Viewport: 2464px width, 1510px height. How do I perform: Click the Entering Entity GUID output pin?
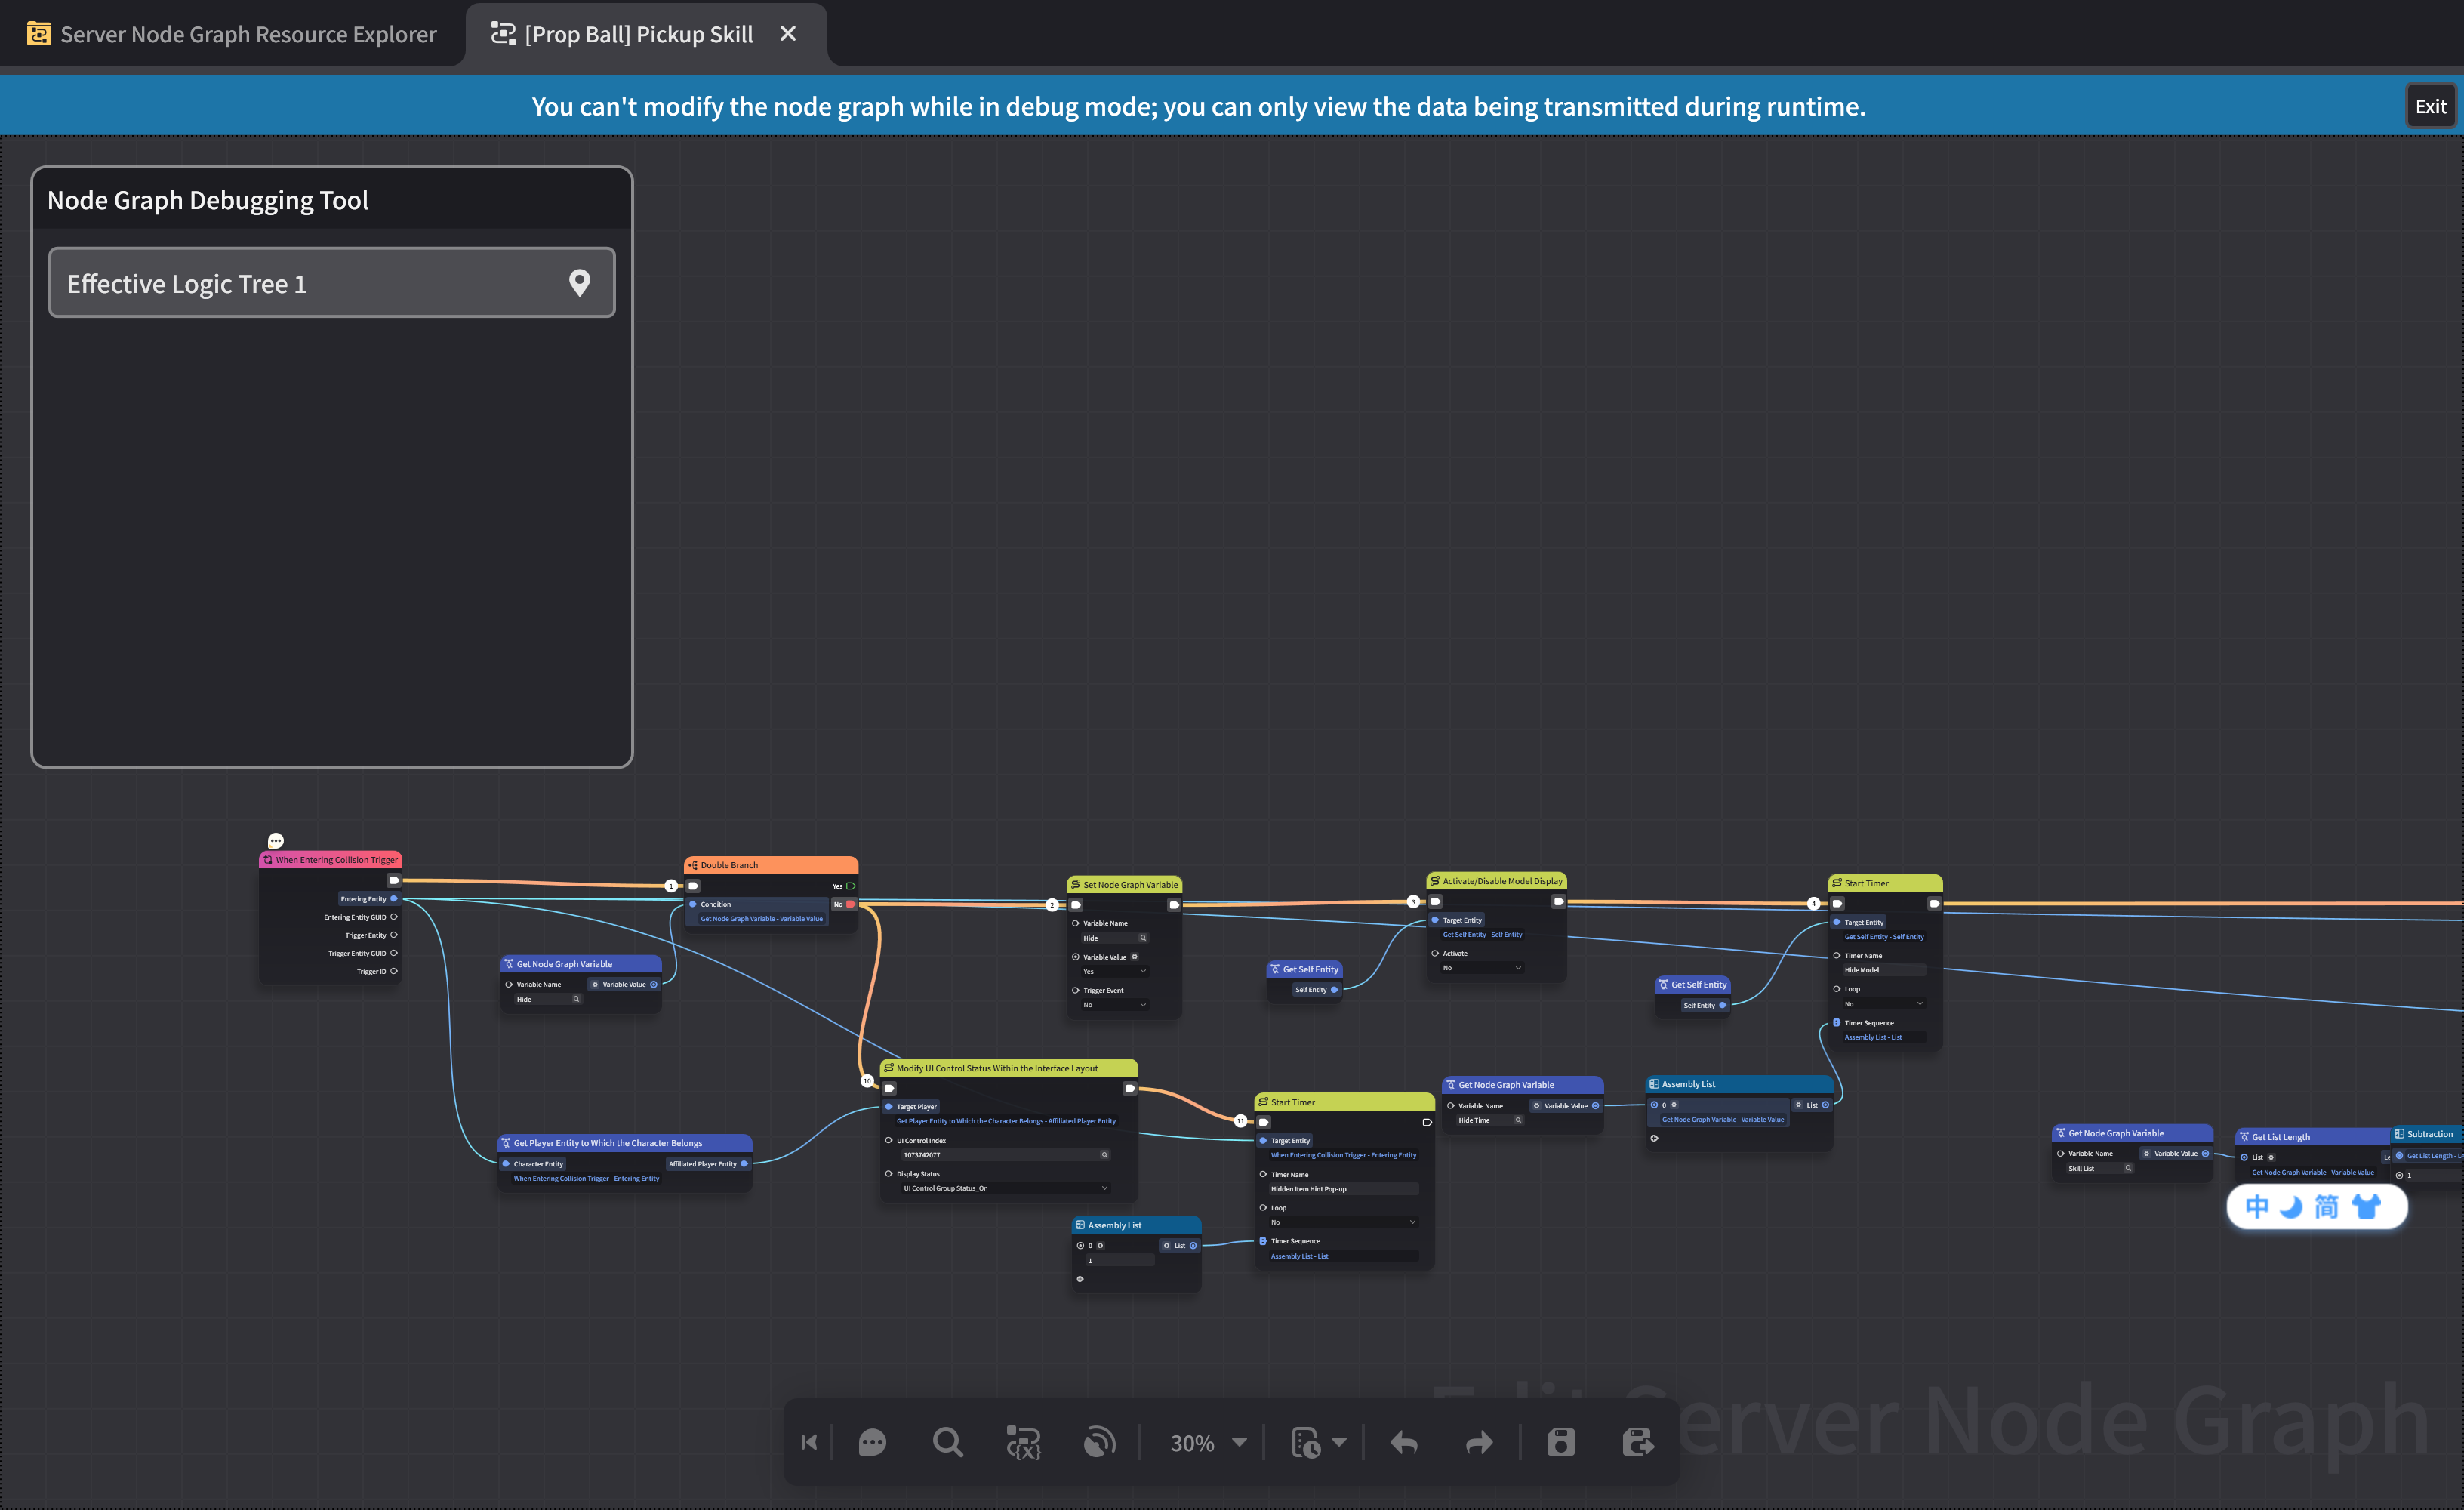click(394, 917)
